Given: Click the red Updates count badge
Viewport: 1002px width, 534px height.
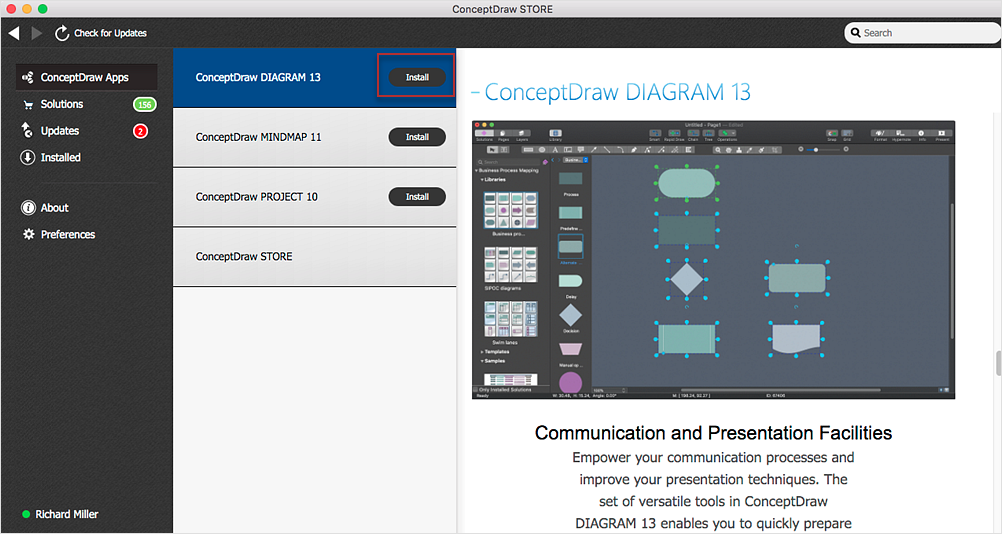Looking at the screenshot, I should tap(140, 131).
